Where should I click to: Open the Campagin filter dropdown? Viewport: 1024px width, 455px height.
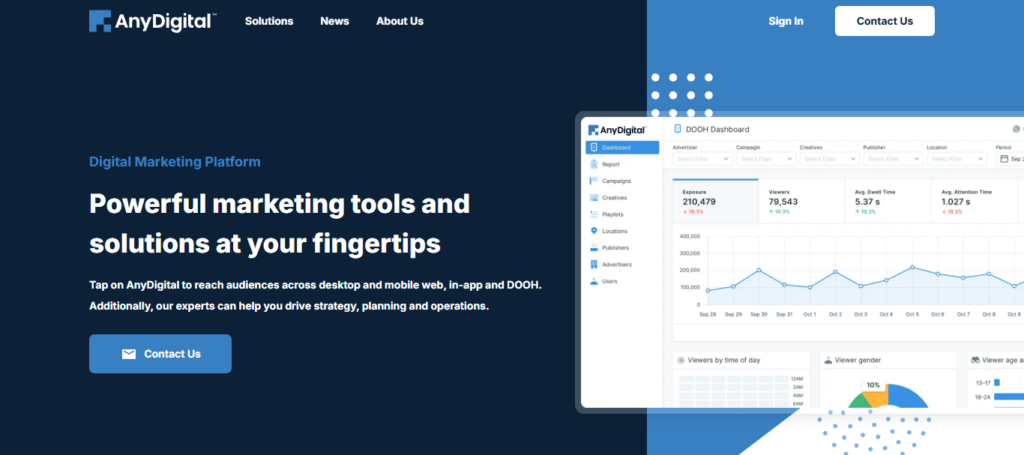tap(765, 159)
